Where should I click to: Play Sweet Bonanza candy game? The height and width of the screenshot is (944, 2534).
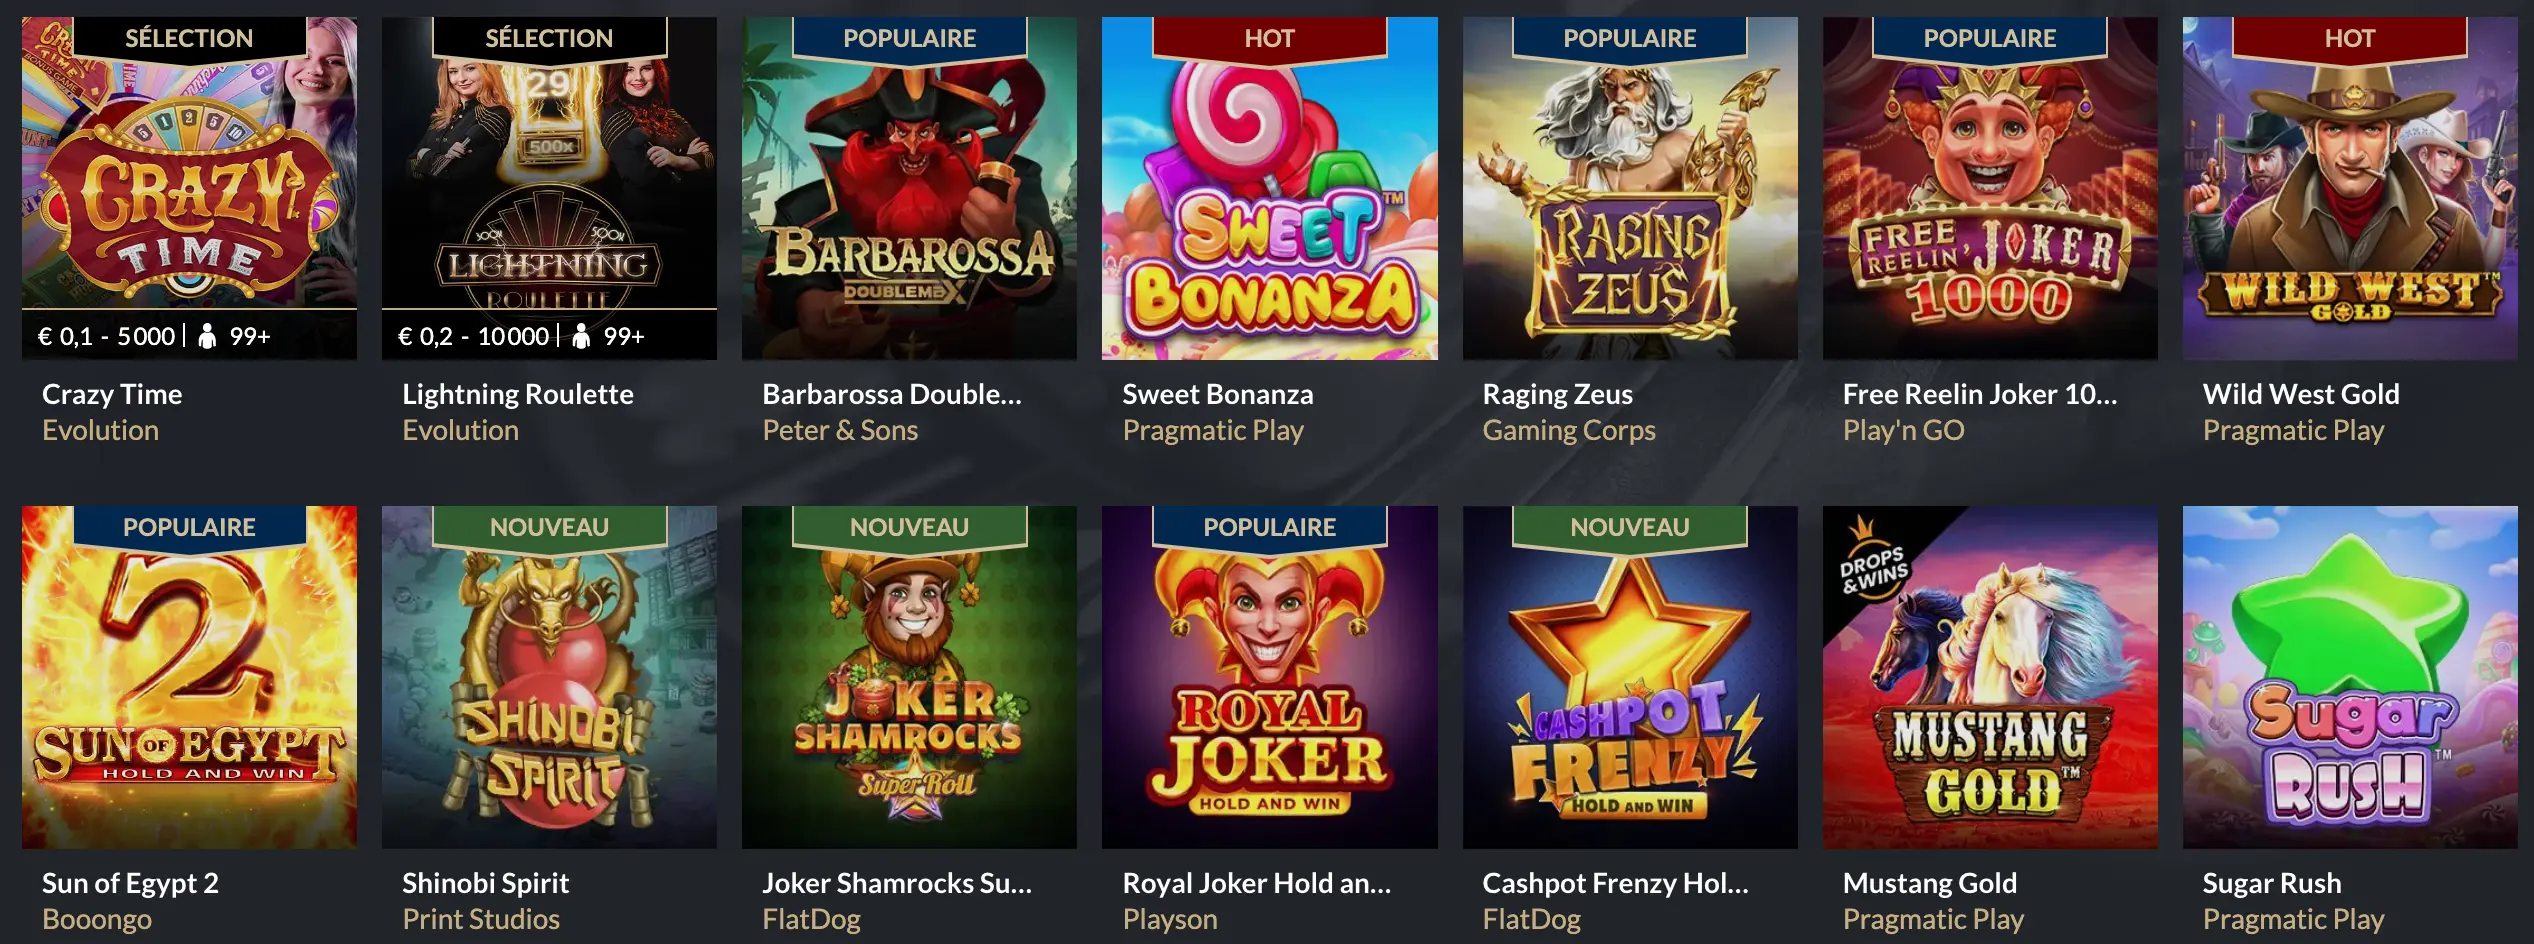pyautogui.click(x=1269, y=190)
